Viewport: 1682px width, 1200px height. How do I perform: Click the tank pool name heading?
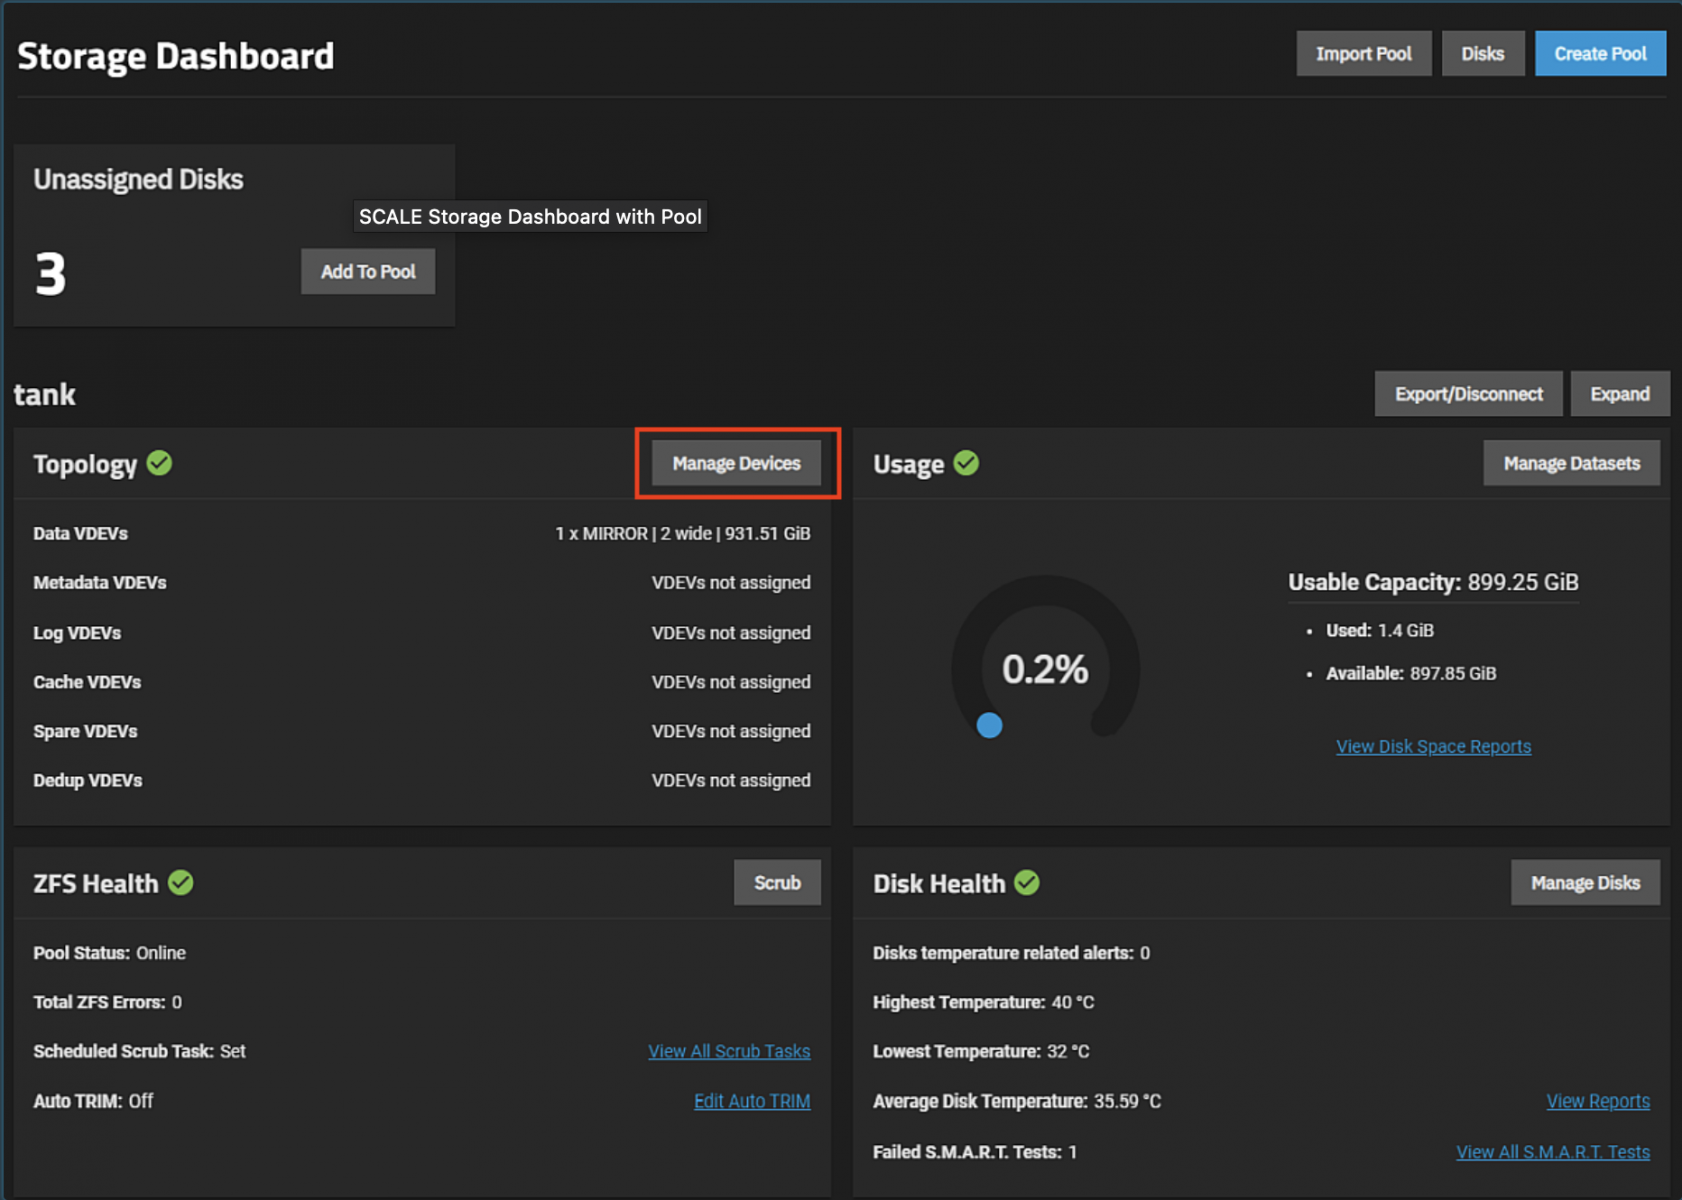(x=44, y=394)
